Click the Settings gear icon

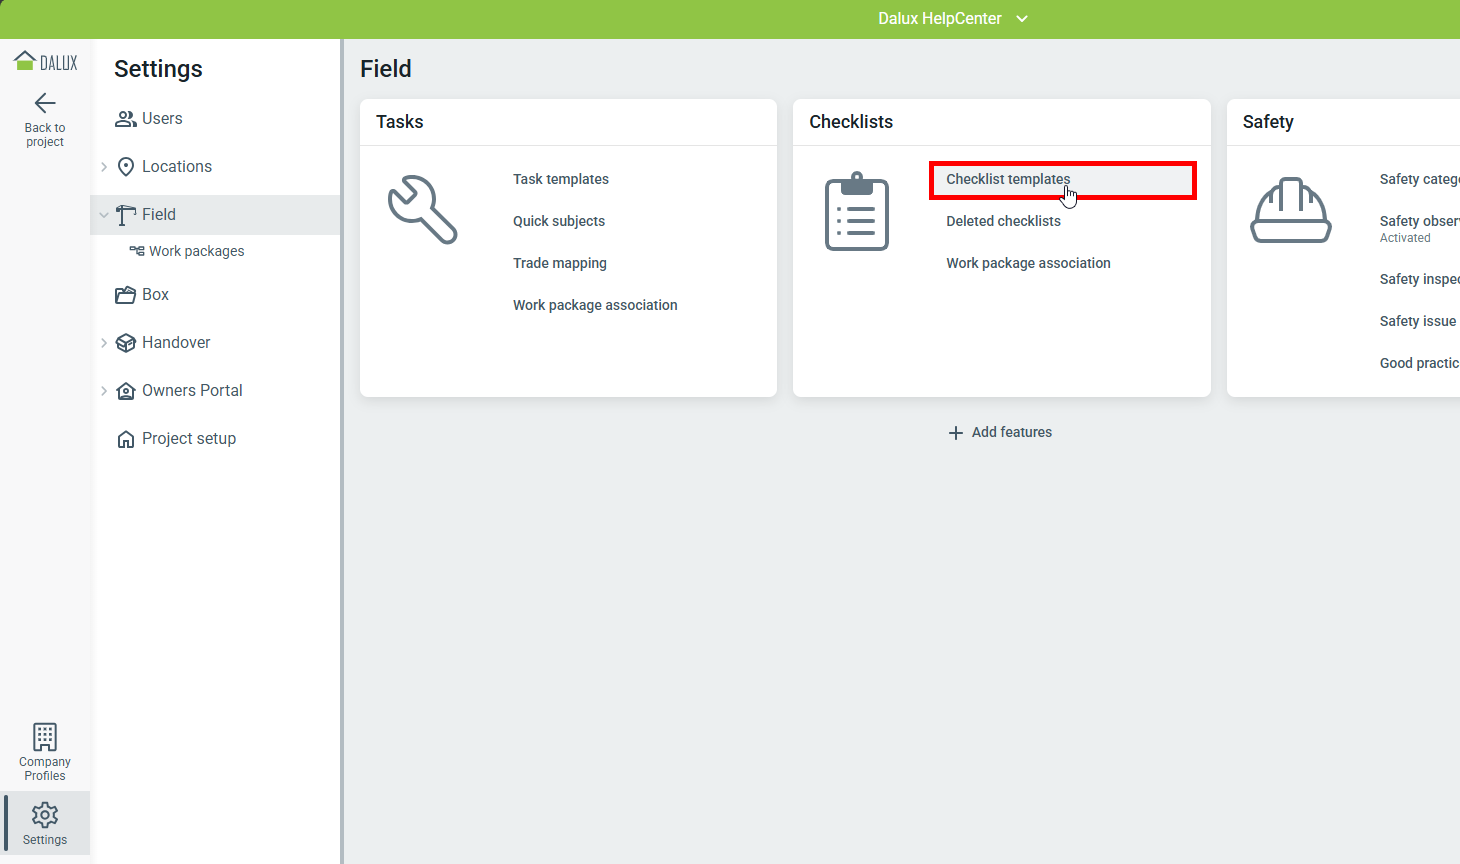point(45,815)
